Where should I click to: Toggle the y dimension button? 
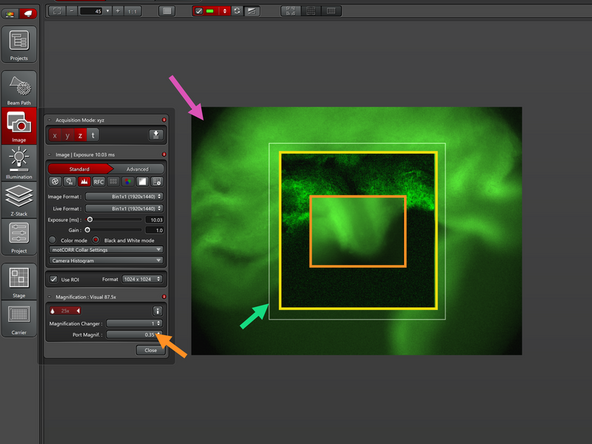(68, 135)
